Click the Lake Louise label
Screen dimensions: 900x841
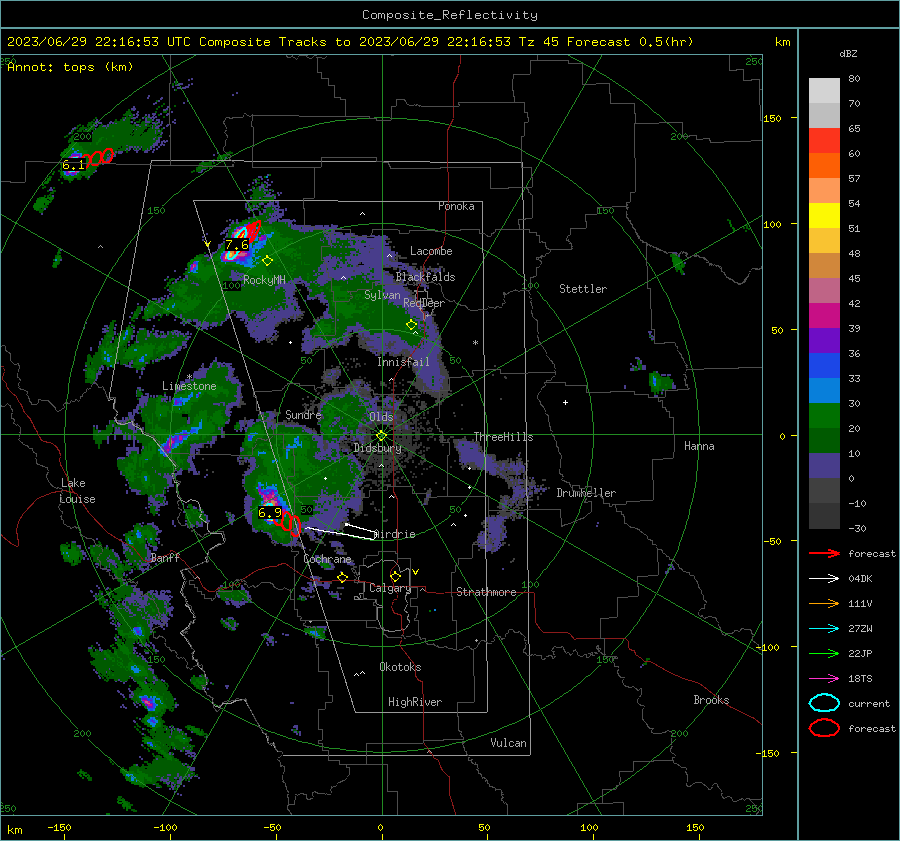(78, 491)
